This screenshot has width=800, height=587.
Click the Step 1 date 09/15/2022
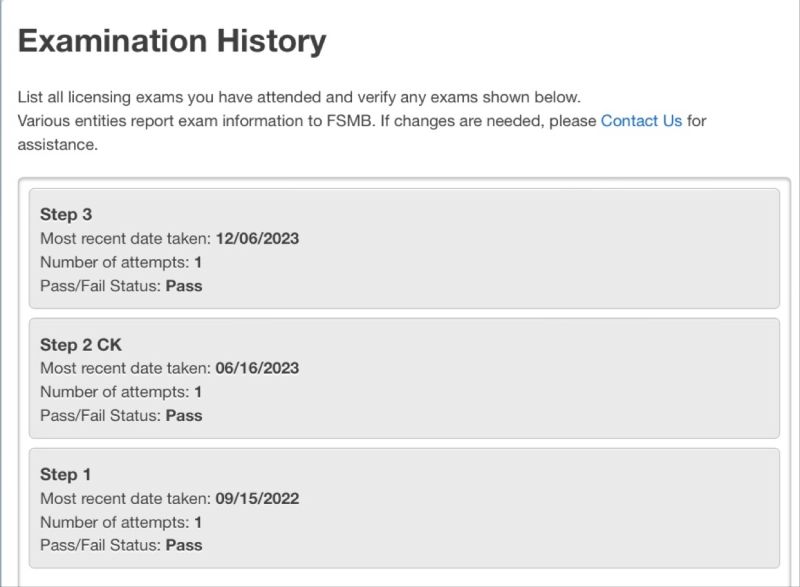pyautogui.click(x=257, y=498)
